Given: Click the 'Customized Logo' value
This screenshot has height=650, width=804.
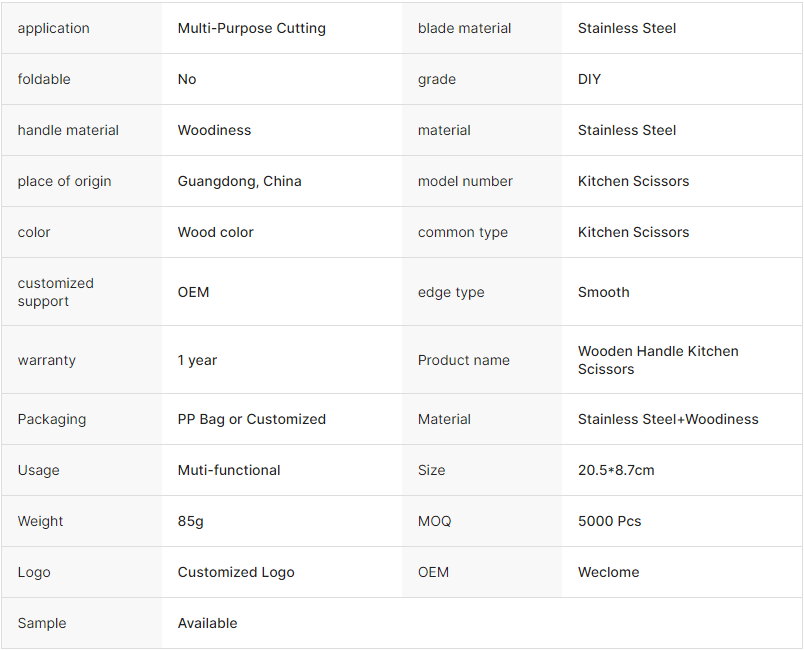Looking at the screenshot, I should click(236, 572).
